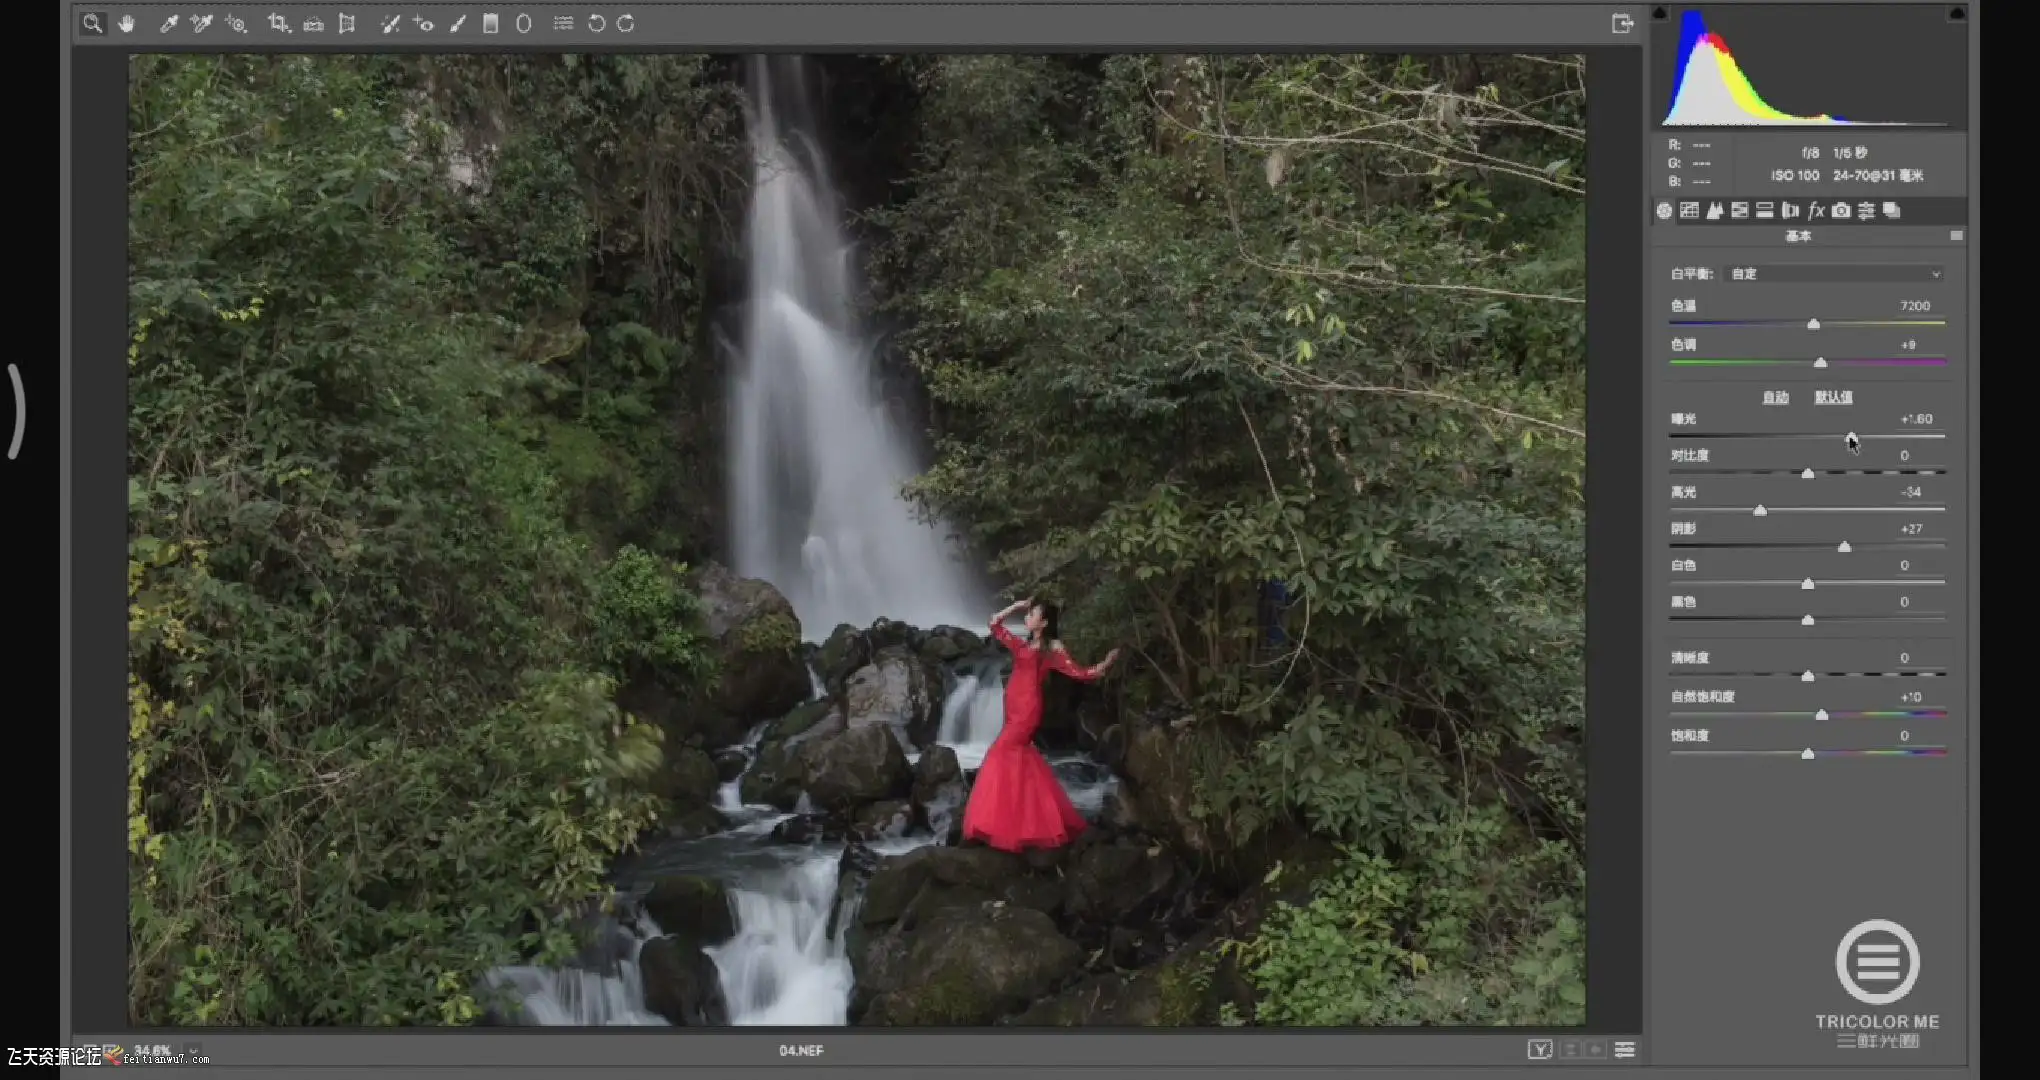2040x1080 pixels.
Task: Switch to the Basic panel tab
Action: [x=1664, y=210]
